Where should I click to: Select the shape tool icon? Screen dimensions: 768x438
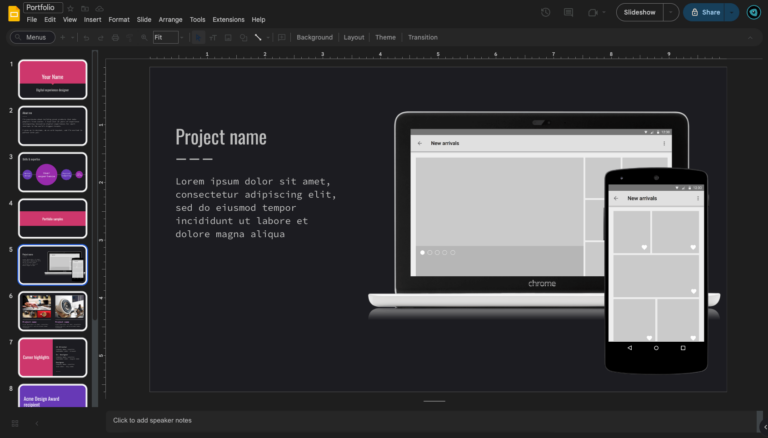(243, 37)
